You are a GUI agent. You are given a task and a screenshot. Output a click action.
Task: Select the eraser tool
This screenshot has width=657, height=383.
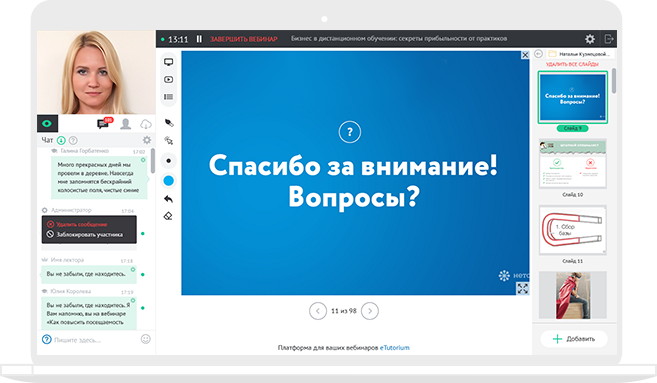[168, 216]
